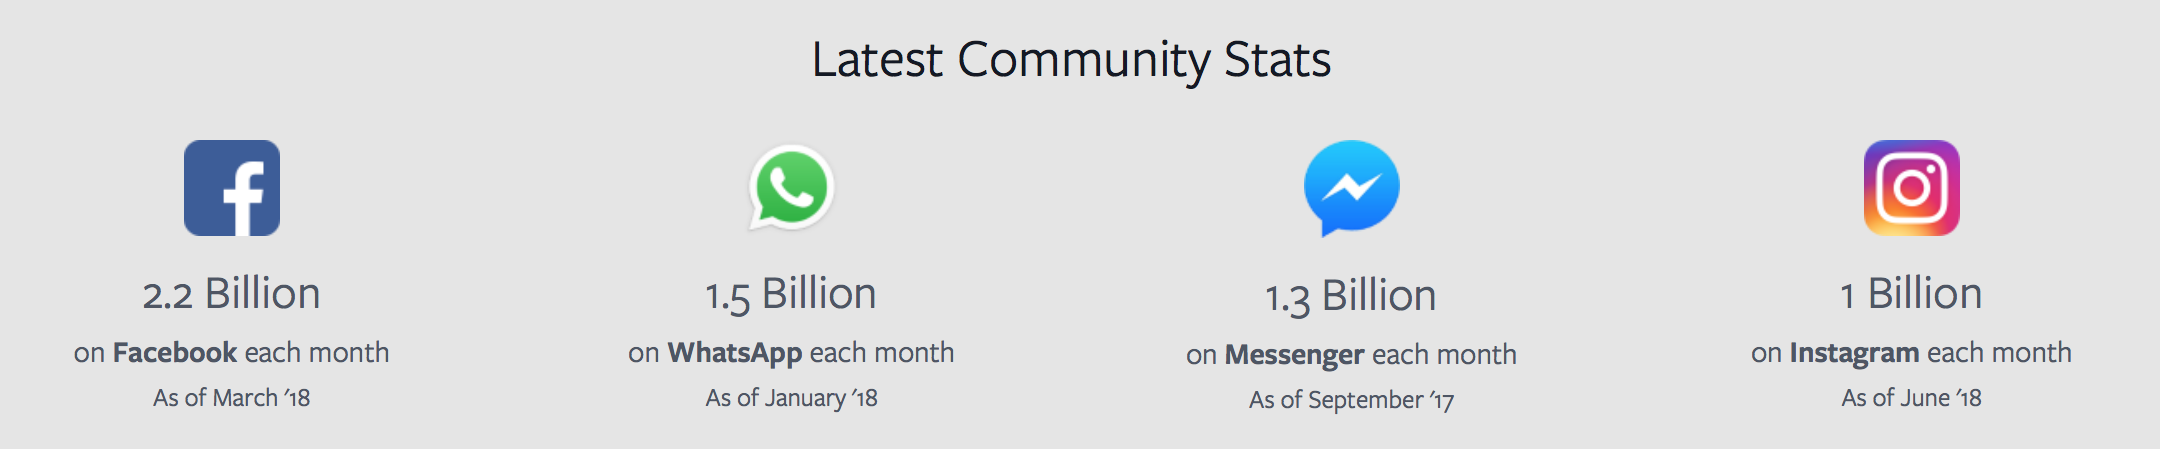Click 'each month' after Facebook
This screenshot has height=449, width=2160.
317,352
